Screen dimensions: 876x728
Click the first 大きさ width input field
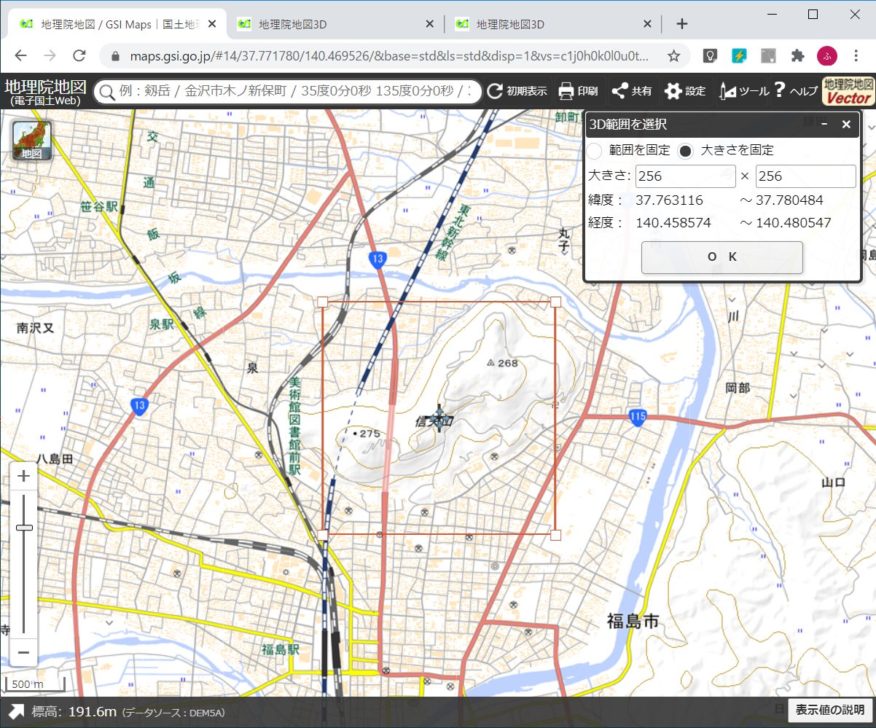pos(685,176)
